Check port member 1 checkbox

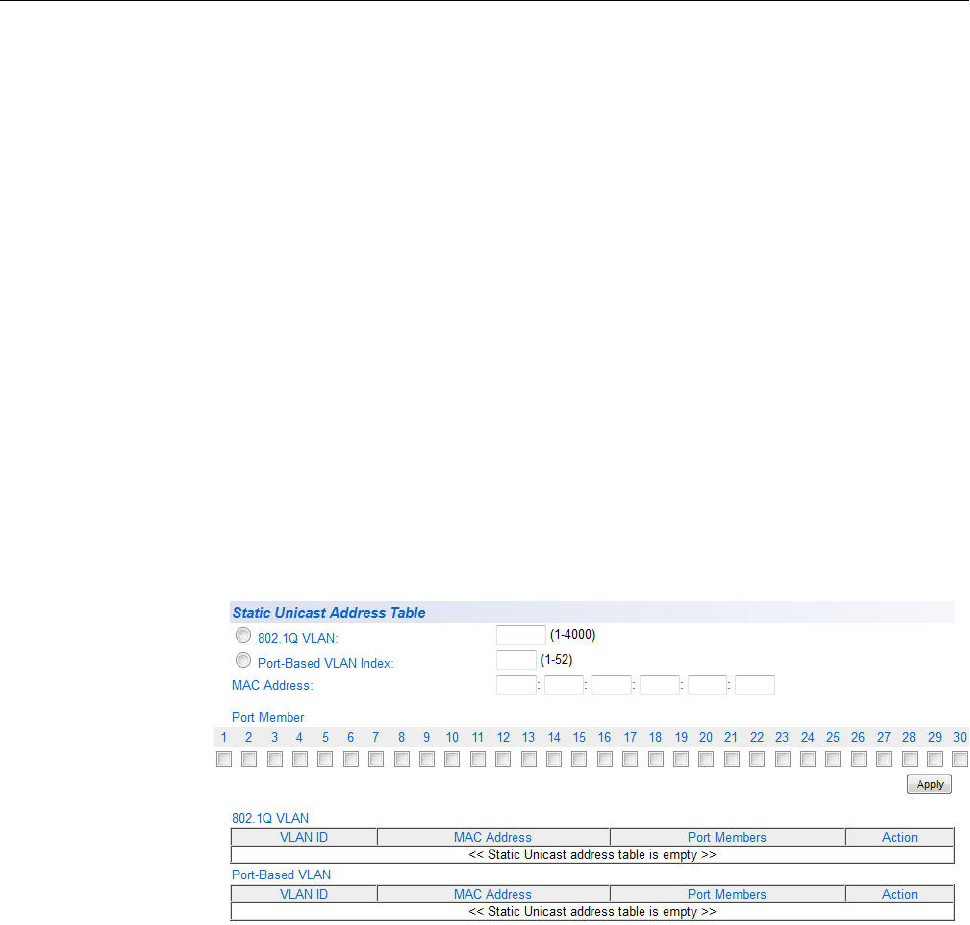(x=224, y=759)
